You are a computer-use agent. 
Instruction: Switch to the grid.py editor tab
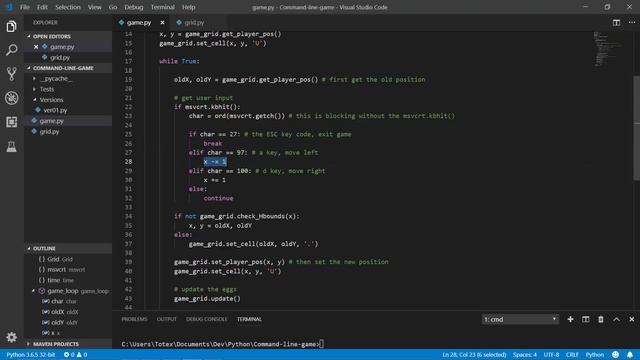click(194, 22)
